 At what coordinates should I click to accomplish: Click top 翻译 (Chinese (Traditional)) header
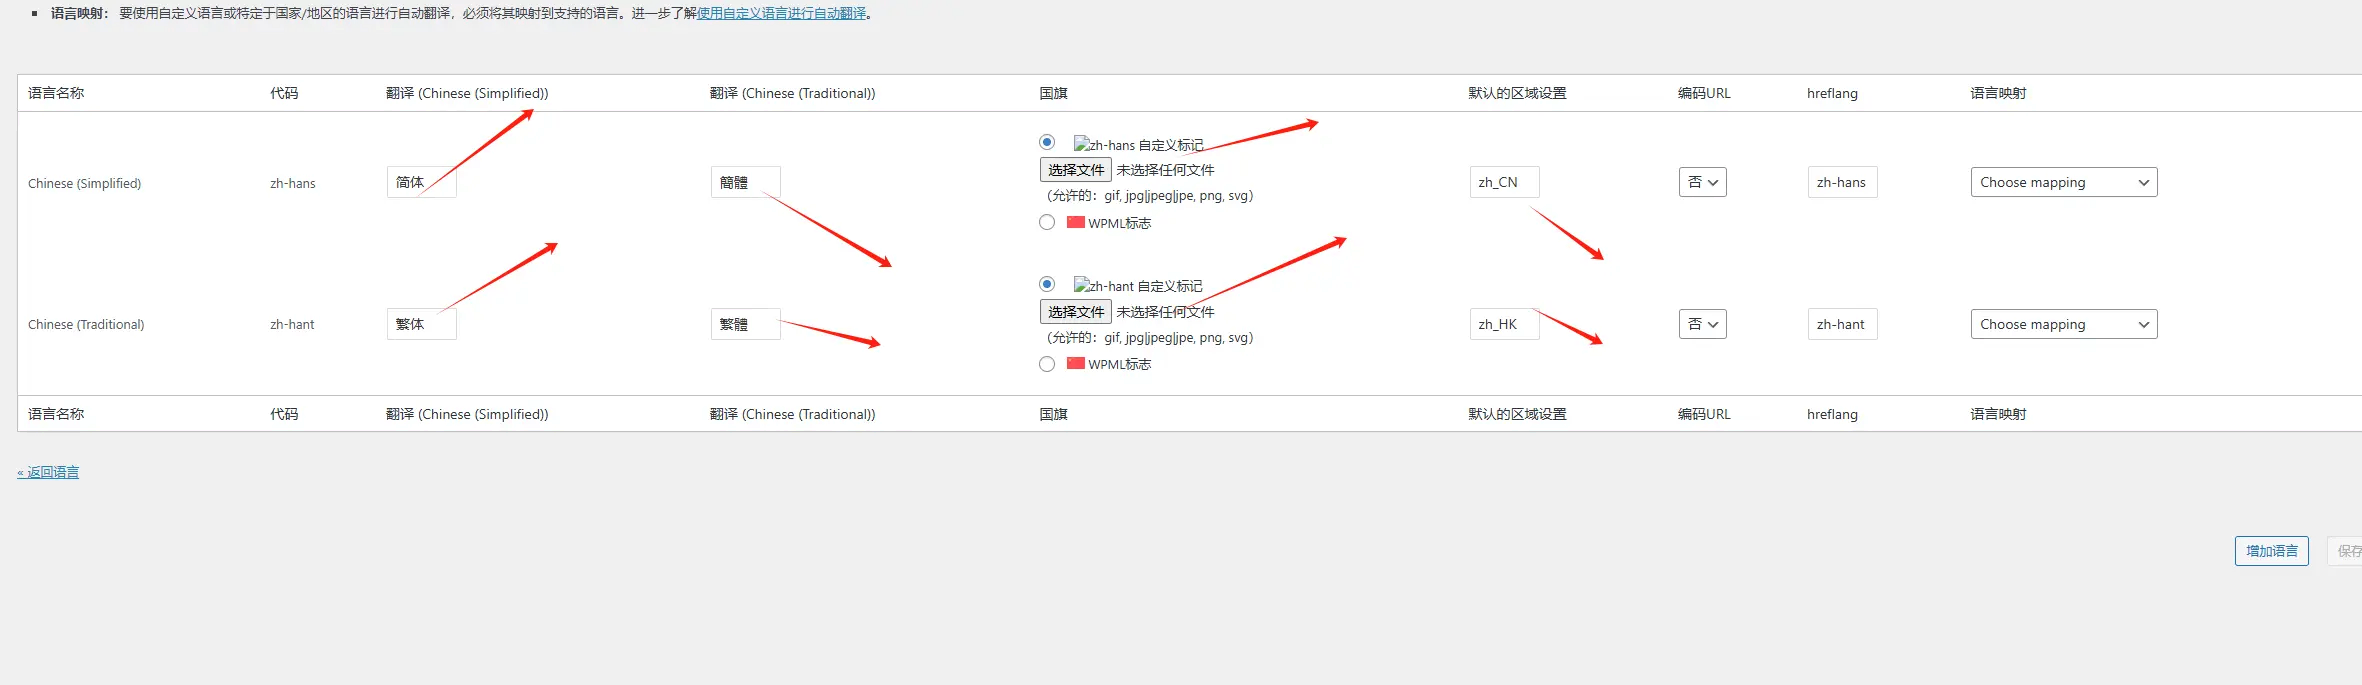click(793, 93)
